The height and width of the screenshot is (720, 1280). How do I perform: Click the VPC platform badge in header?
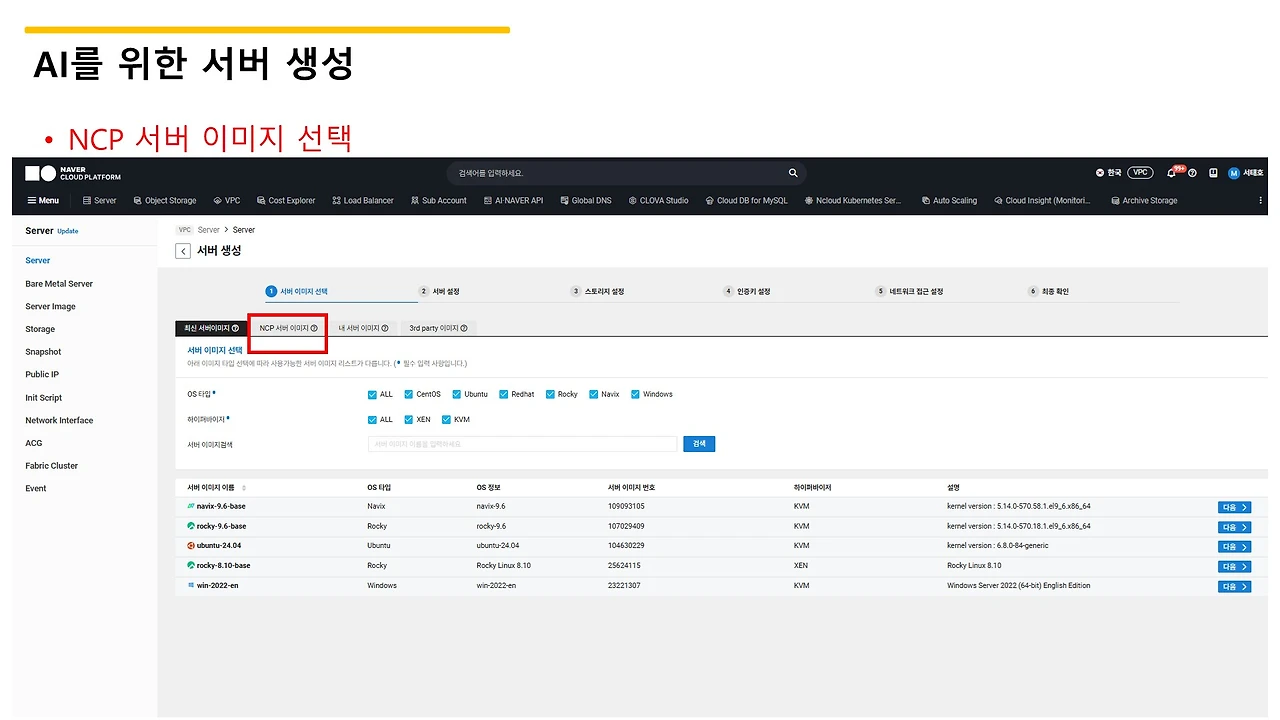click(x=1140, y=173)
